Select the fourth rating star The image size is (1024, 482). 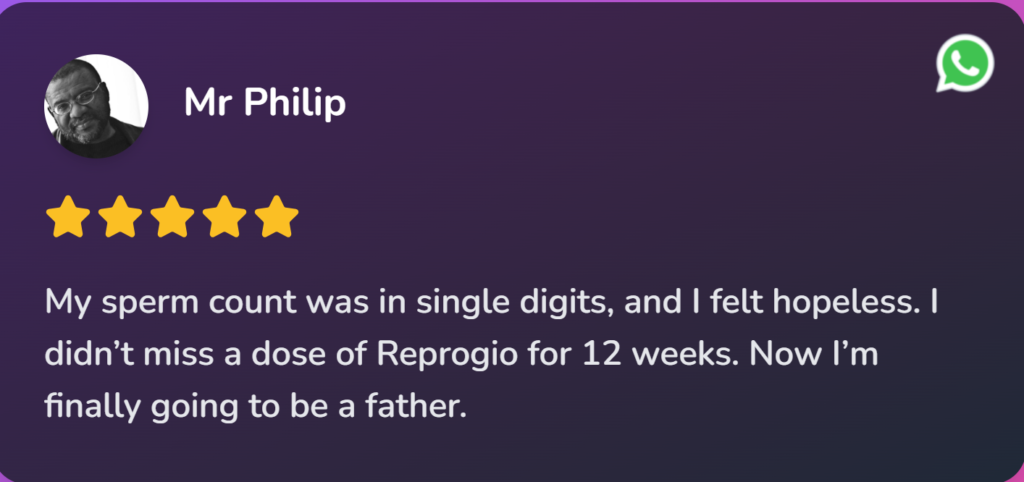224,217
